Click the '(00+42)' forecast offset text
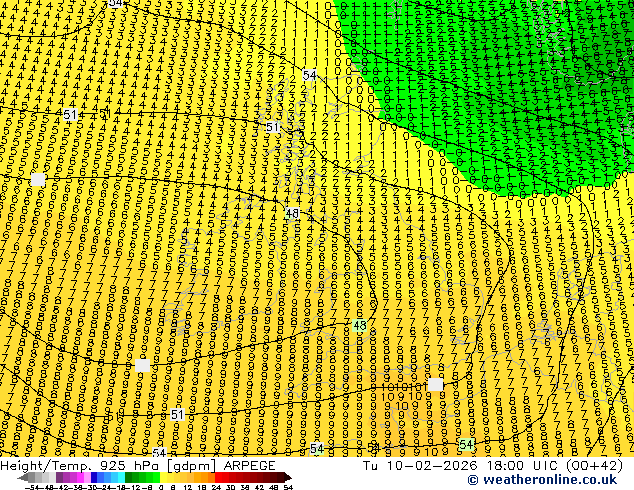Image resolution: width=634 pixels, height=490 pixels. tap(594, 466)
